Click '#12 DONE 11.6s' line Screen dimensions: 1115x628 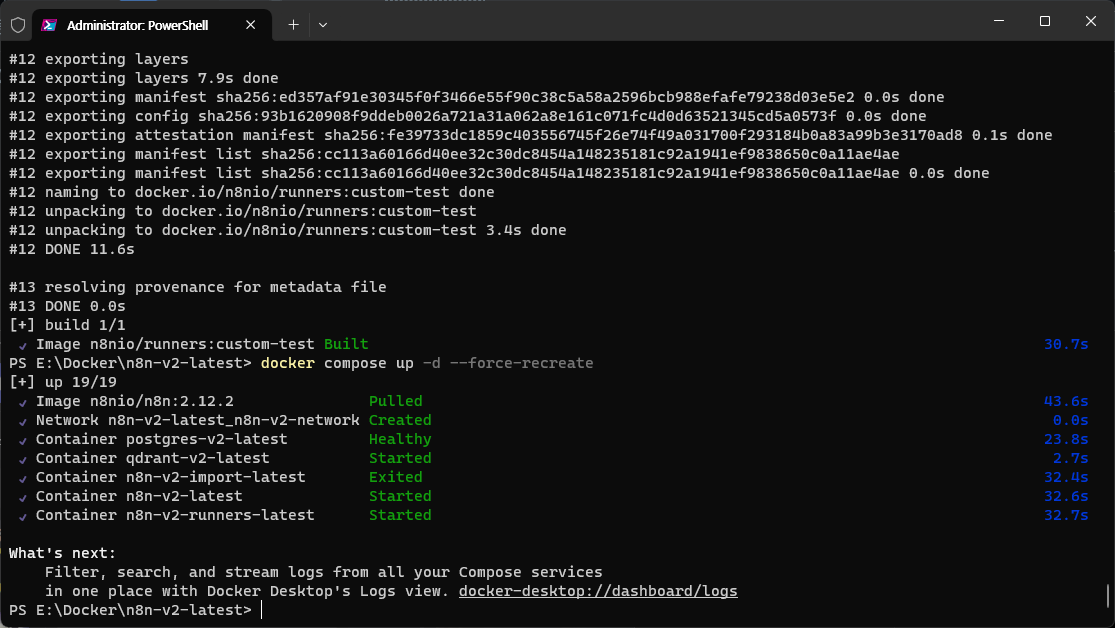coord(71,250)
